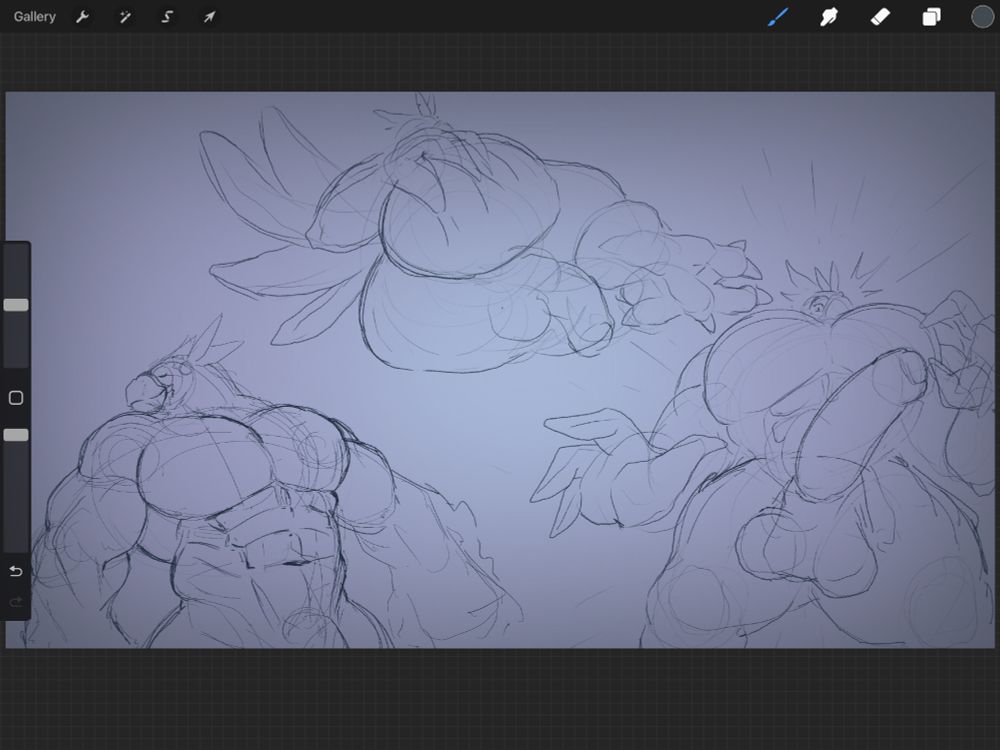Open the Layers panel
The height and width of the screenshot is (750, 1000).
pyautogui.click(x=931, y=17)
